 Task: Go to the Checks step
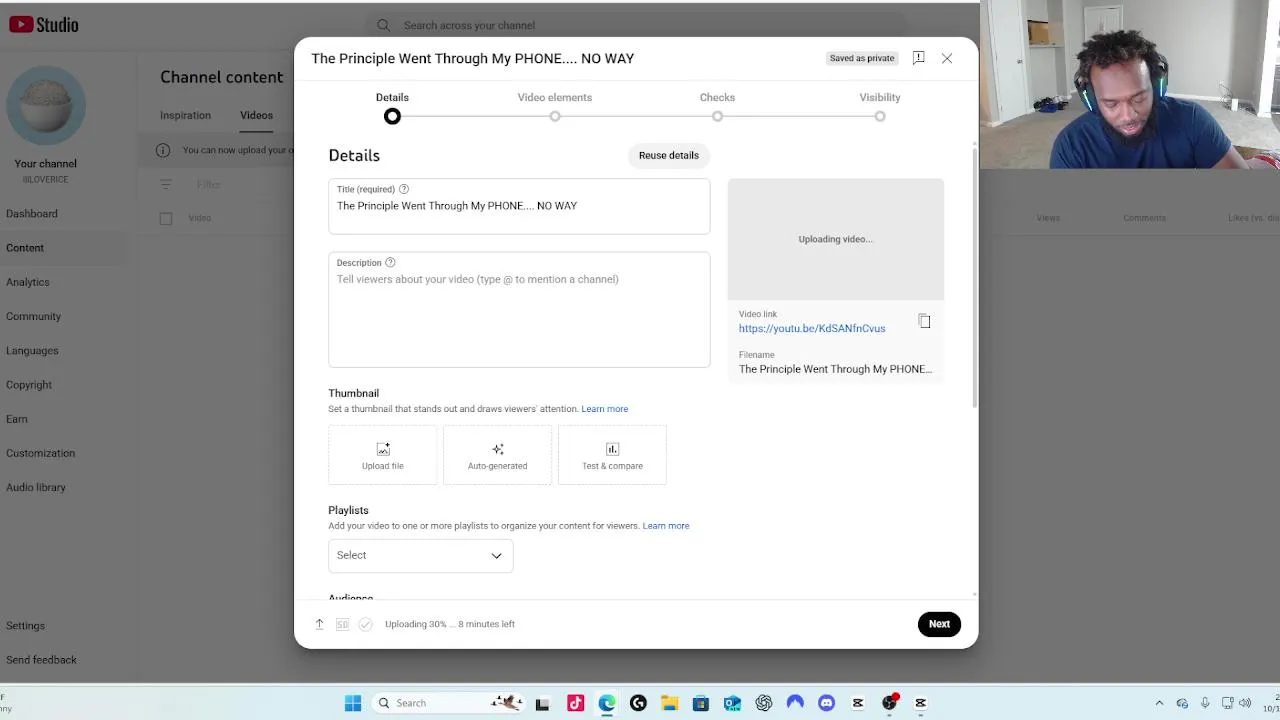(x=717, y=107)
